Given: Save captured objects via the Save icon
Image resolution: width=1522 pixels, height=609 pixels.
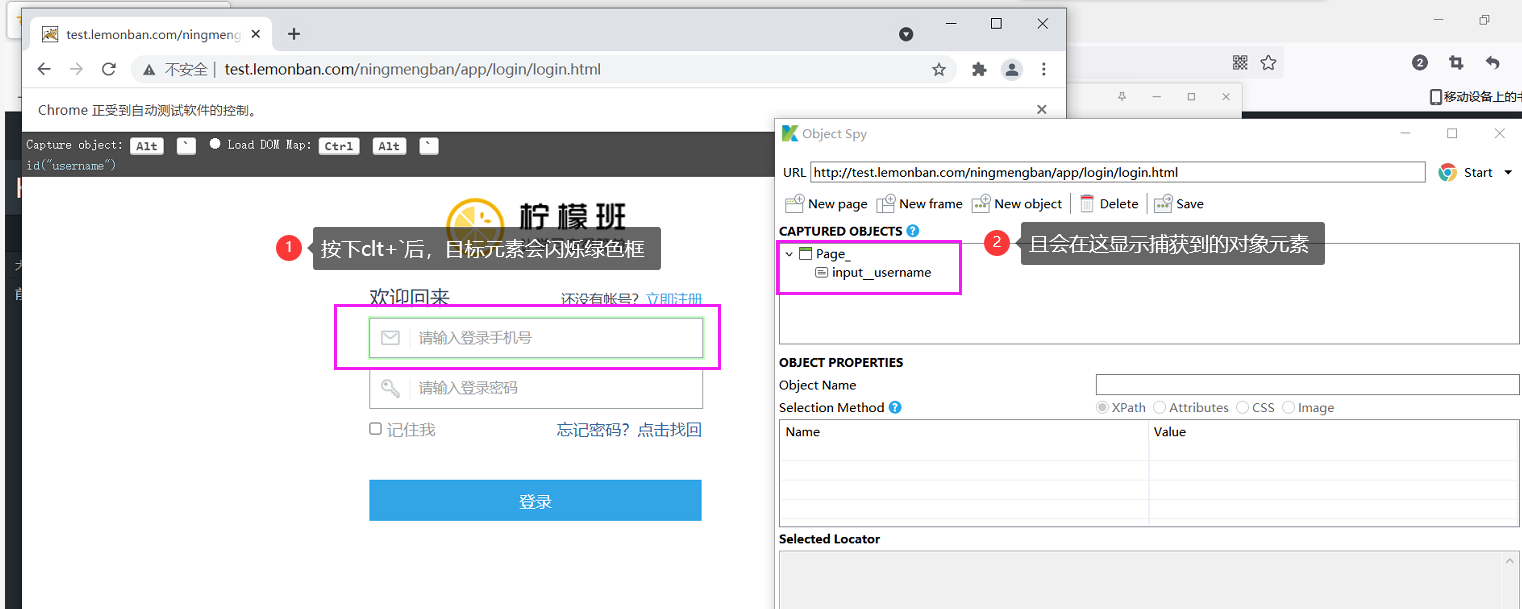Looking at the screenshot, I should tap(1162, 203).
